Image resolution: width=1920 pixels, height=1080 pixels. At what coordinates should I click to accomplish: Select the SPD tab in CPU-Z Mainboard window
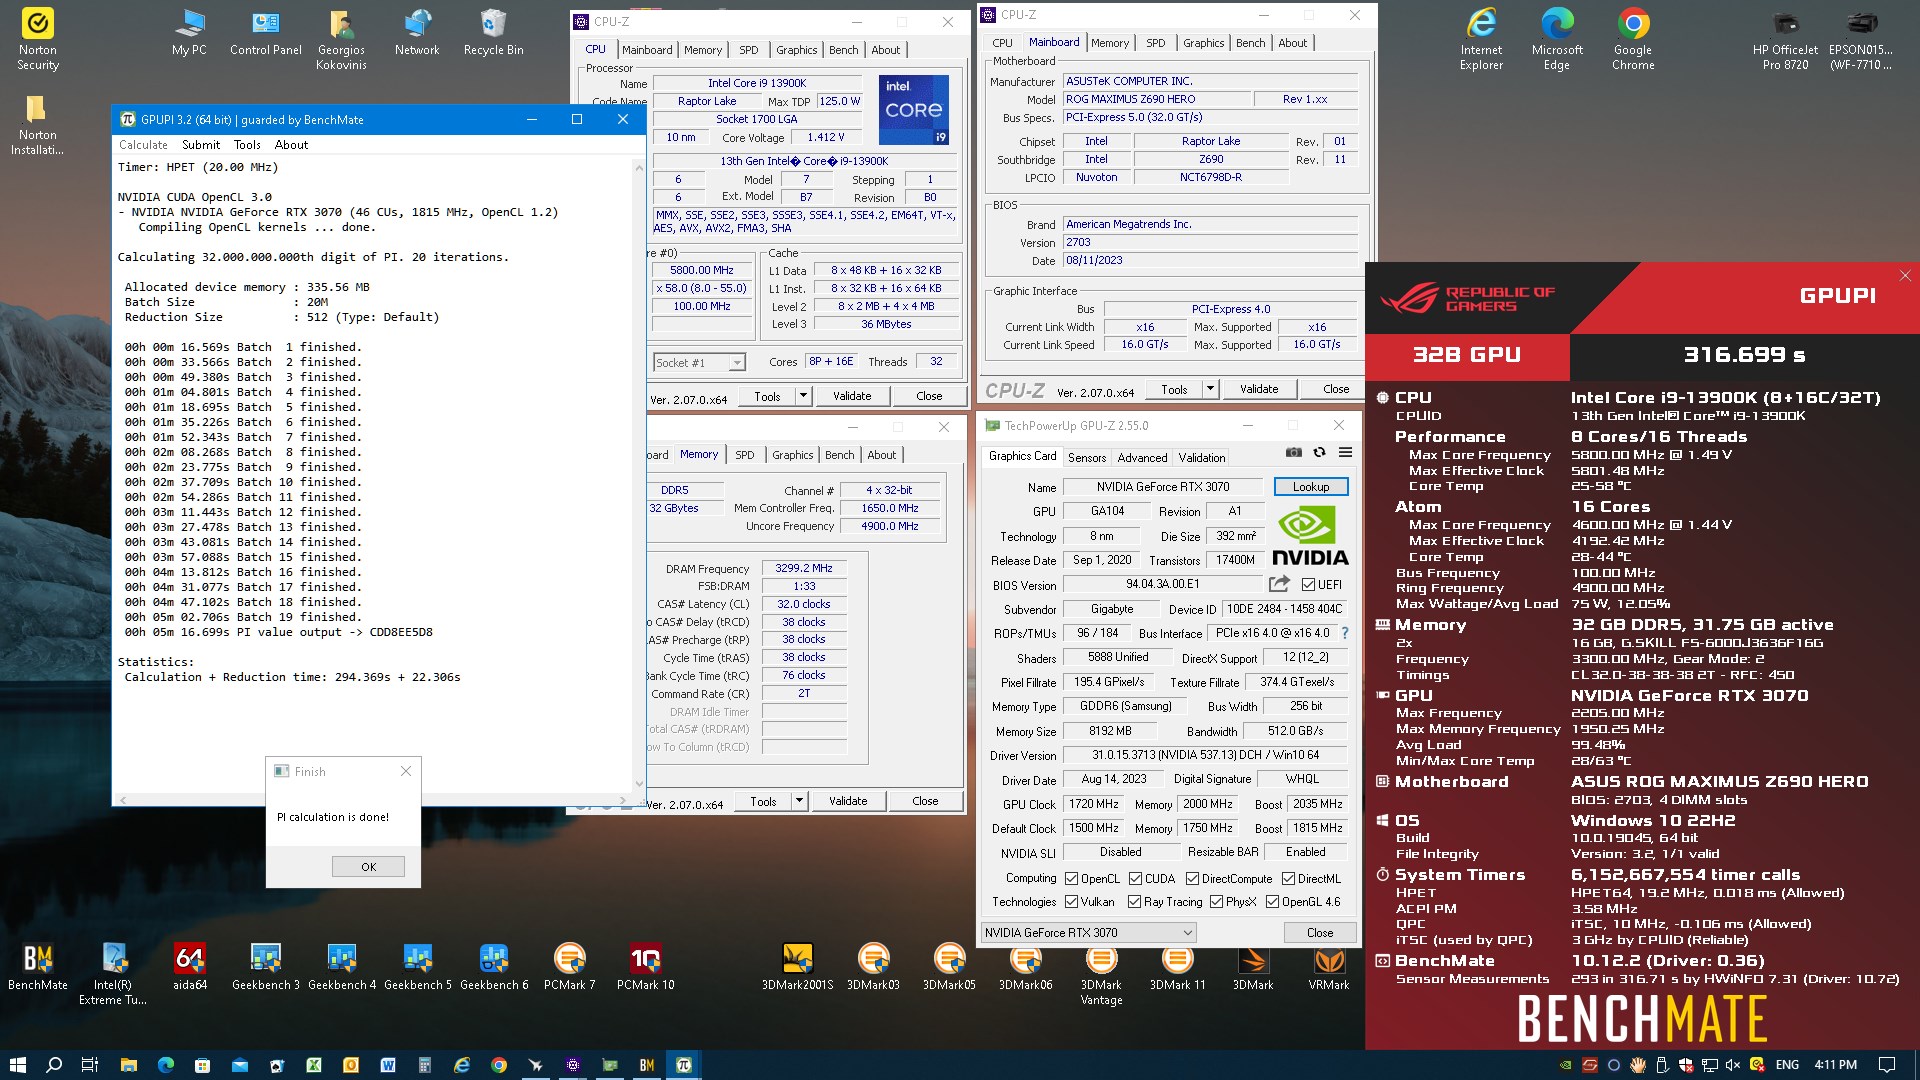pyautogui.click(x=1155, y=43)
